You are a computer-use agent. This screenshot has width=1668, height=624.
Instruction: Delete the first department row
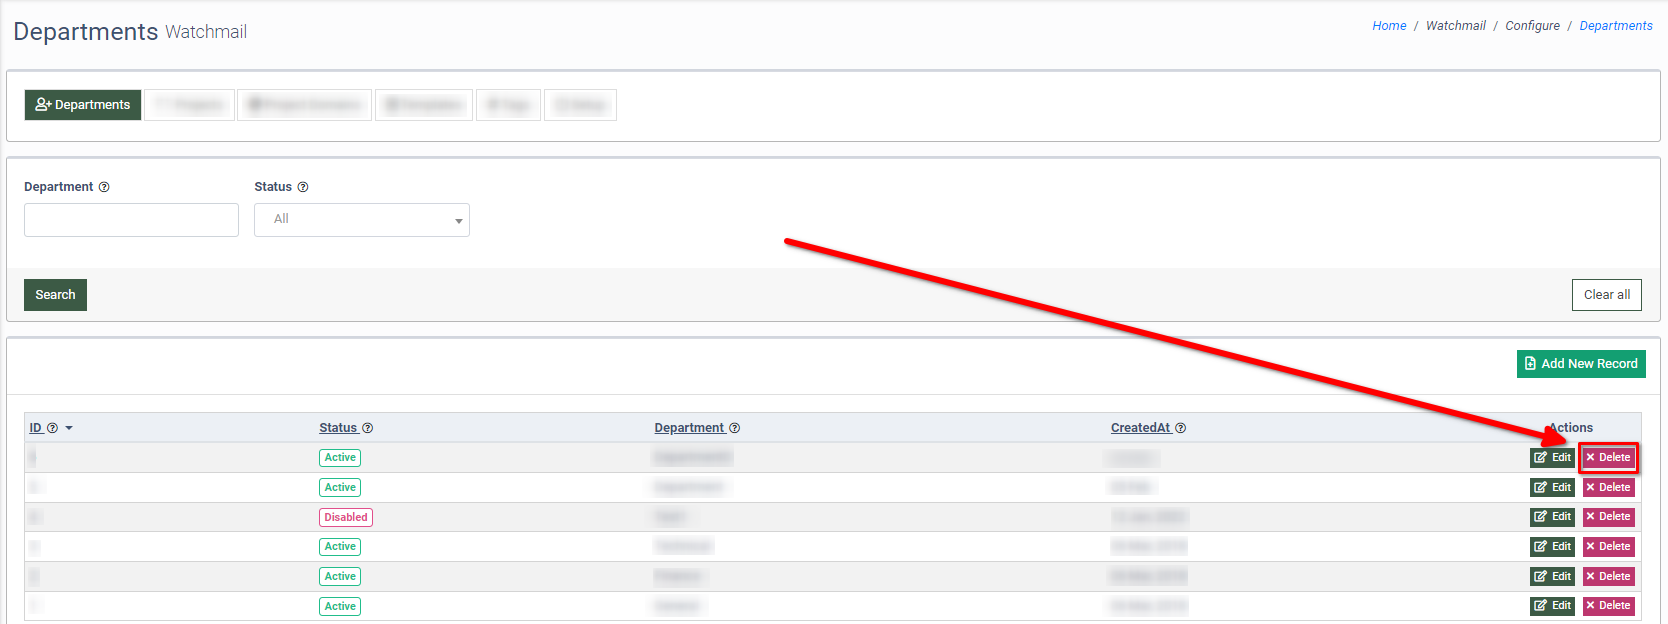[1608, 458]
